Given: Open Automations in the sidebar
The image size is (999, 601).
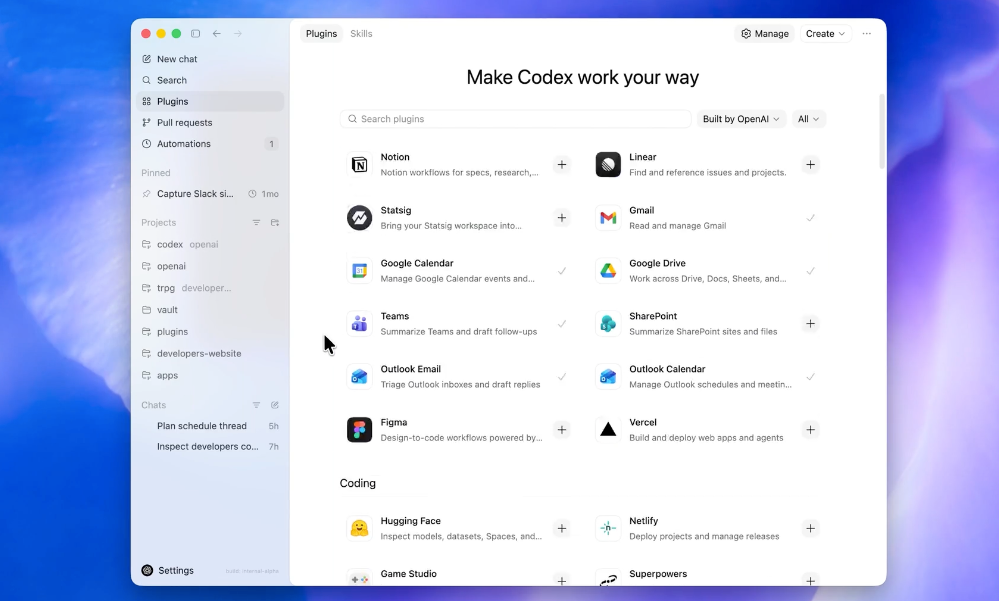Looking at the screenshot, I should pyautogui.click(x=184, y=144).
